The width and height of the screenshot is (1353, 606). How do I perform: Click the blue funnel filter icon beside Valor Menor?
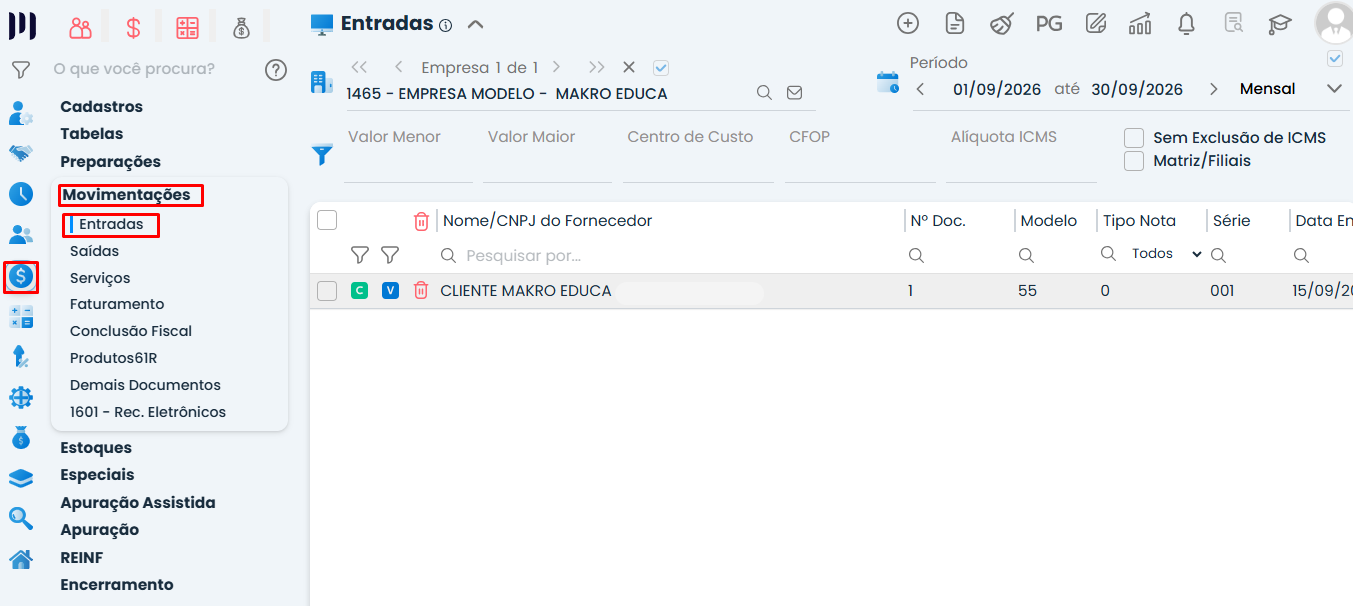[x=322, y=154]
